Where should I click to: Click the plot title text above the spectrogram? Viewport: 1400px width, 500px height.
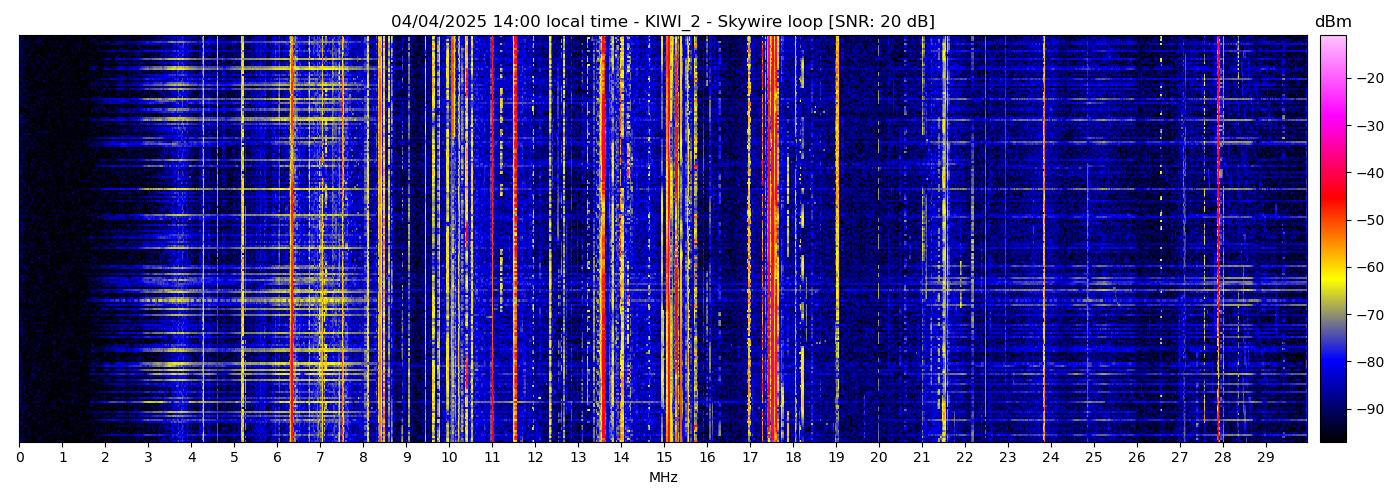click(x=662, y=22)
